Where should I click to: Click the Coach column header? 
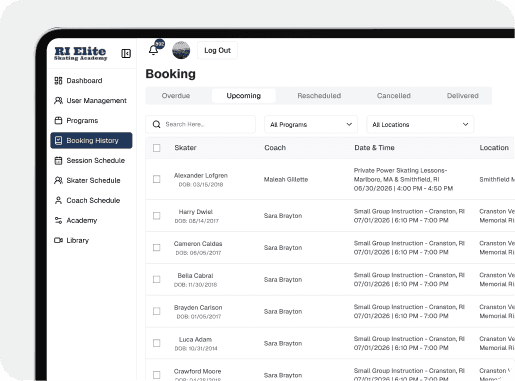point(275,148)
